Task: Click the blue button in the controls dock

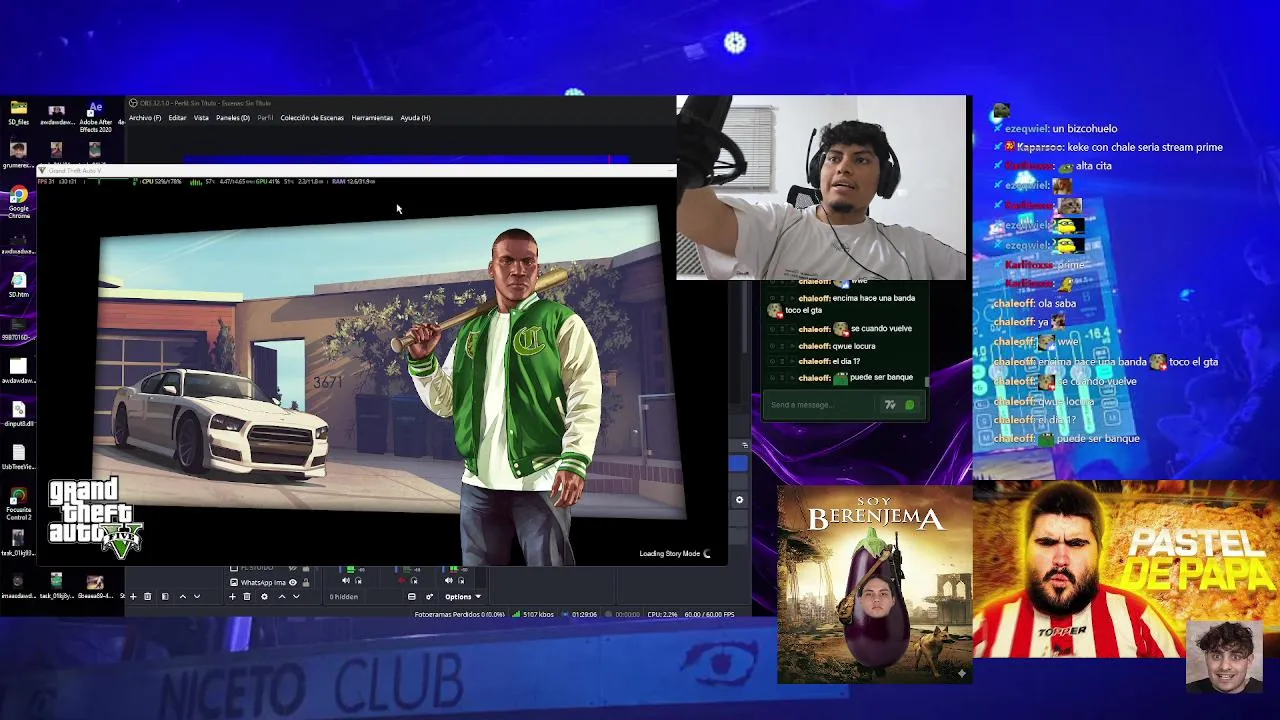Action: 738,463
